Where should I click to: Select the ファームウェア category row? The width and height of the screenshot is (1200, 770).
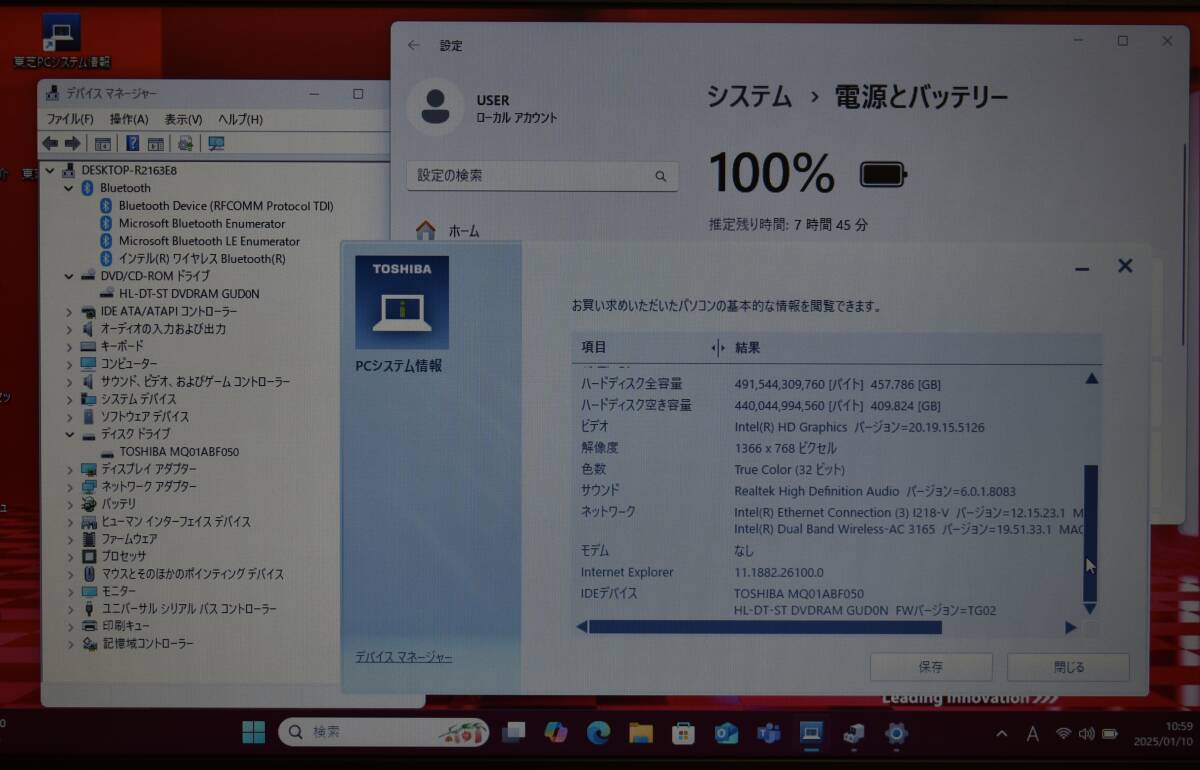click(129, 539)
